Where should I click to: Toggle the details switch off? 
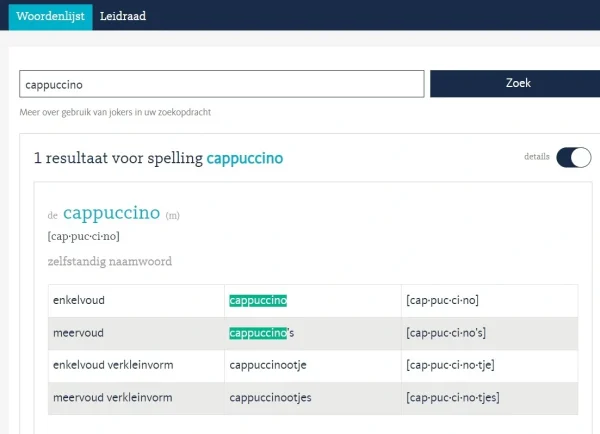coord(573,157)
